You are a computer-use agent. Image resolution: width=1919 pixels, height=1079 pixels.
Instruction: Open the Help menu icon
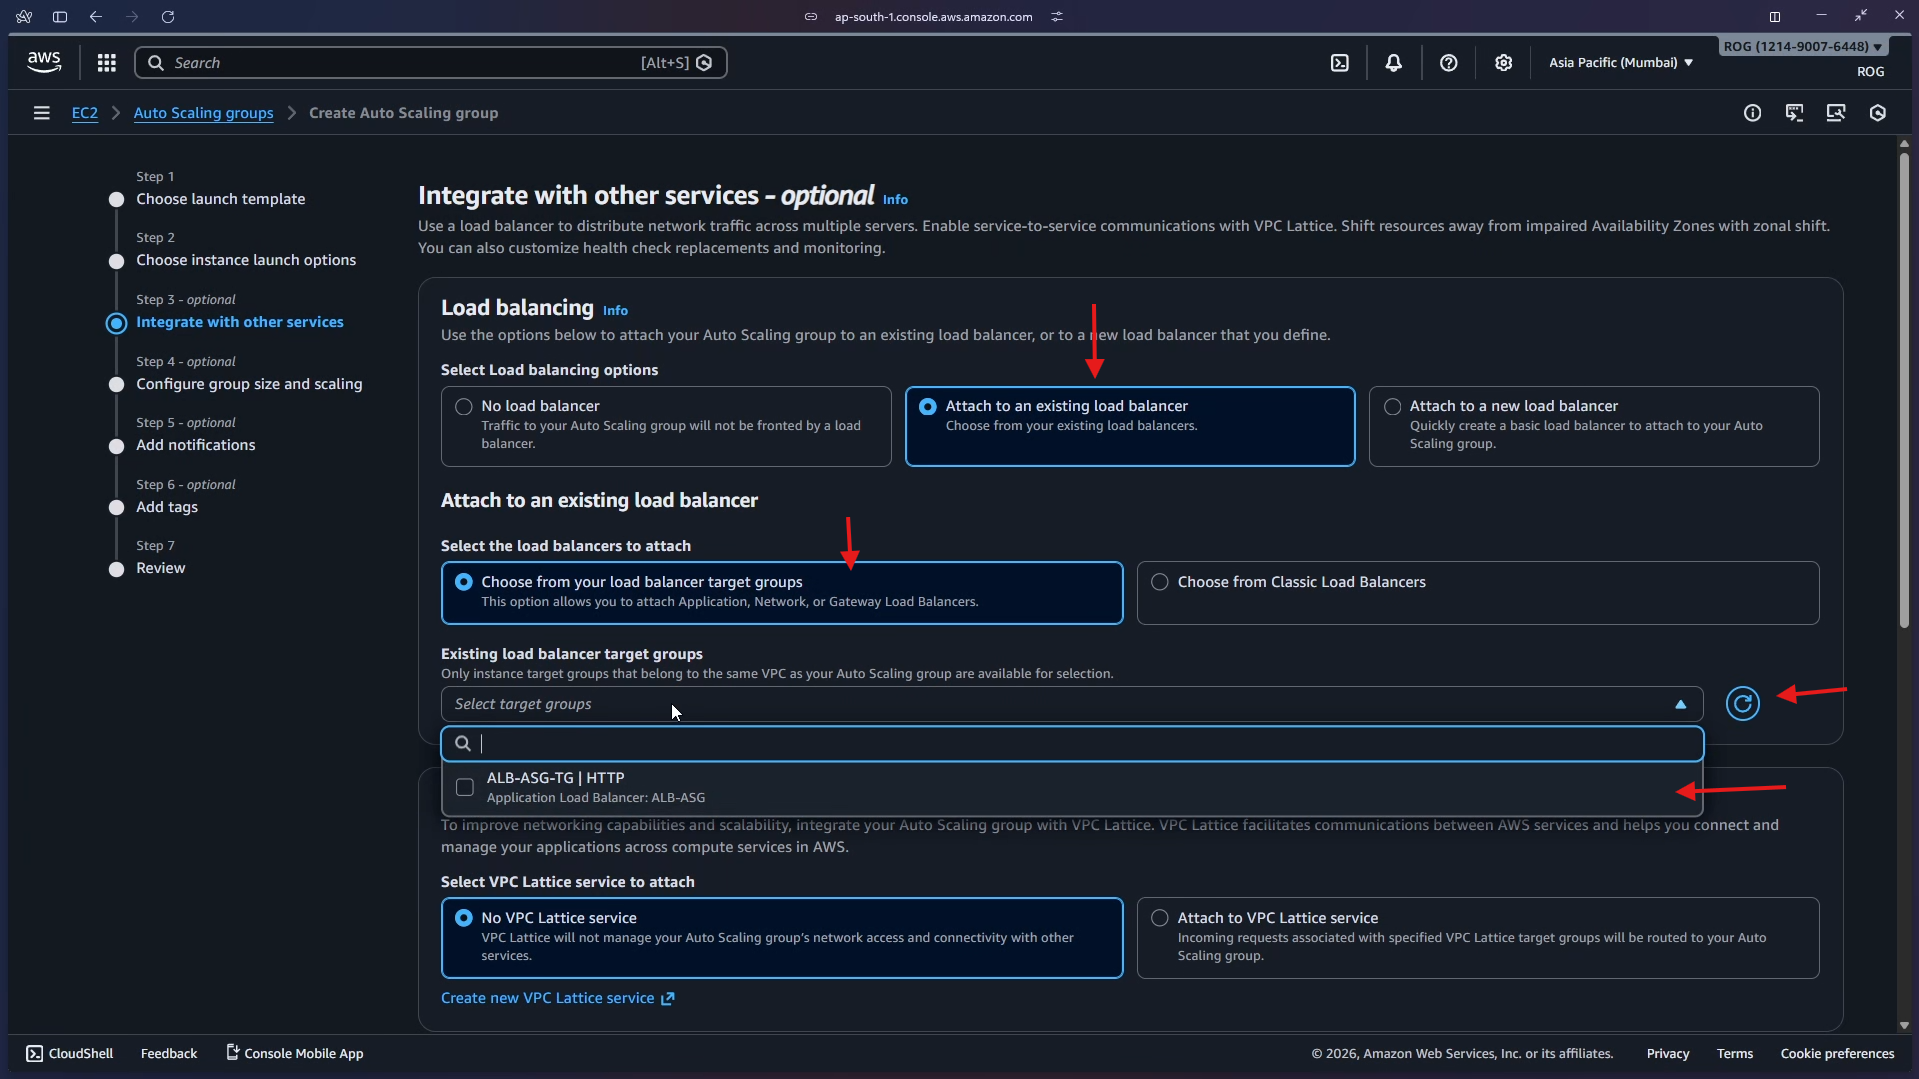[1448, 62]
